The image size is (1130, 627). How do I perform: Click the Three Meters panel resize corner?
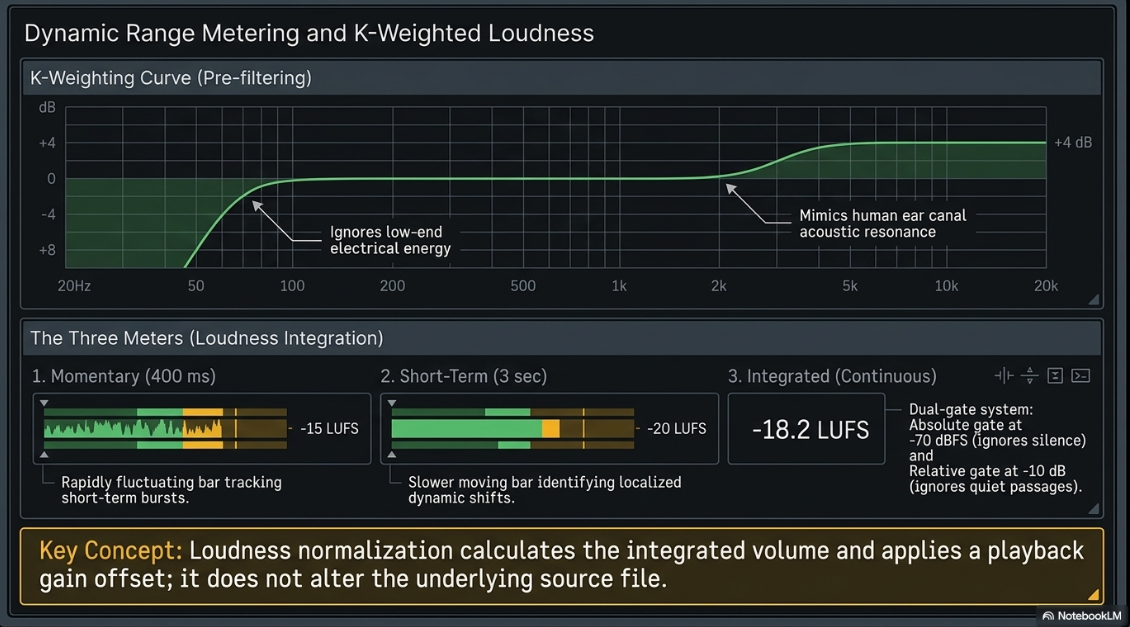[x=1094, y=508]
